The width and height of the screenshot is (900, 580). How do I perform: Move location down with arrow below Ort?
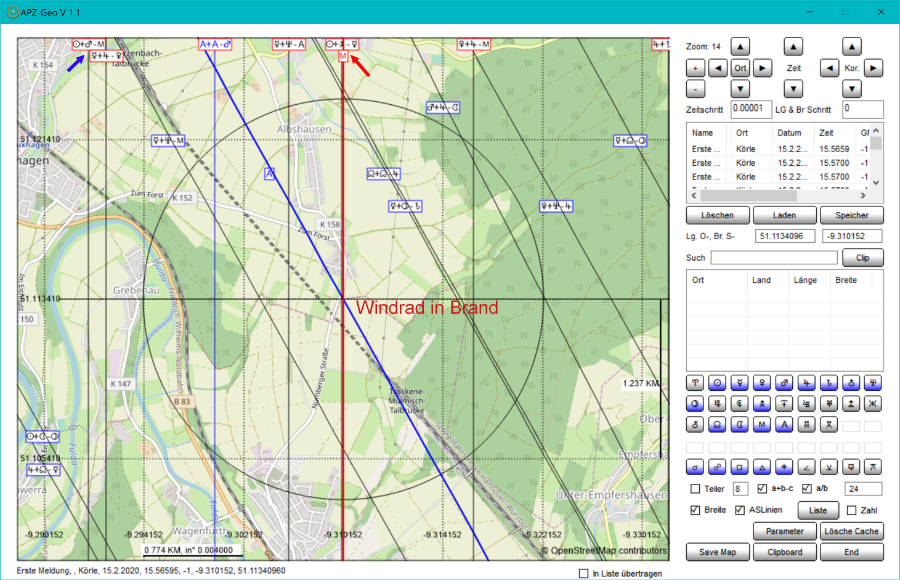[x=740, y=89]
